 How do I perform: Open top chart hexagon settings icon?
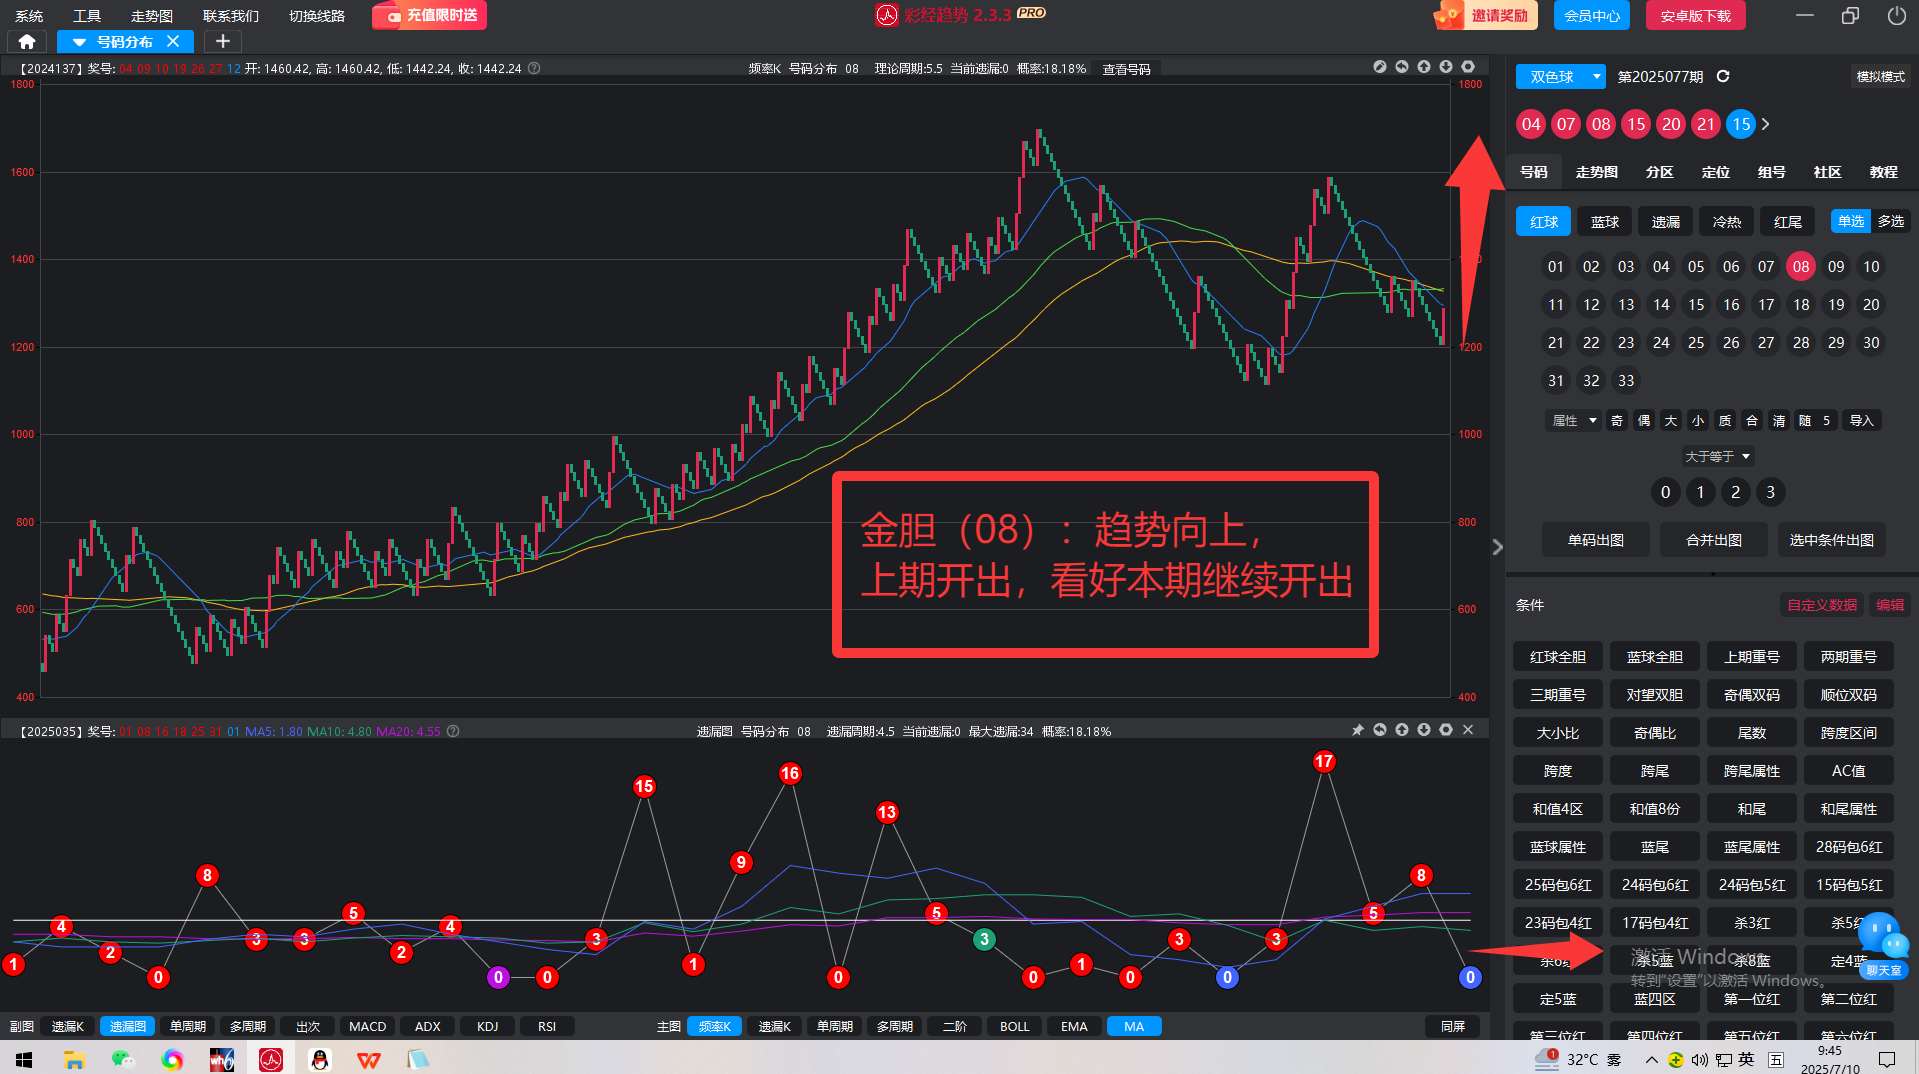[1468, 67]
